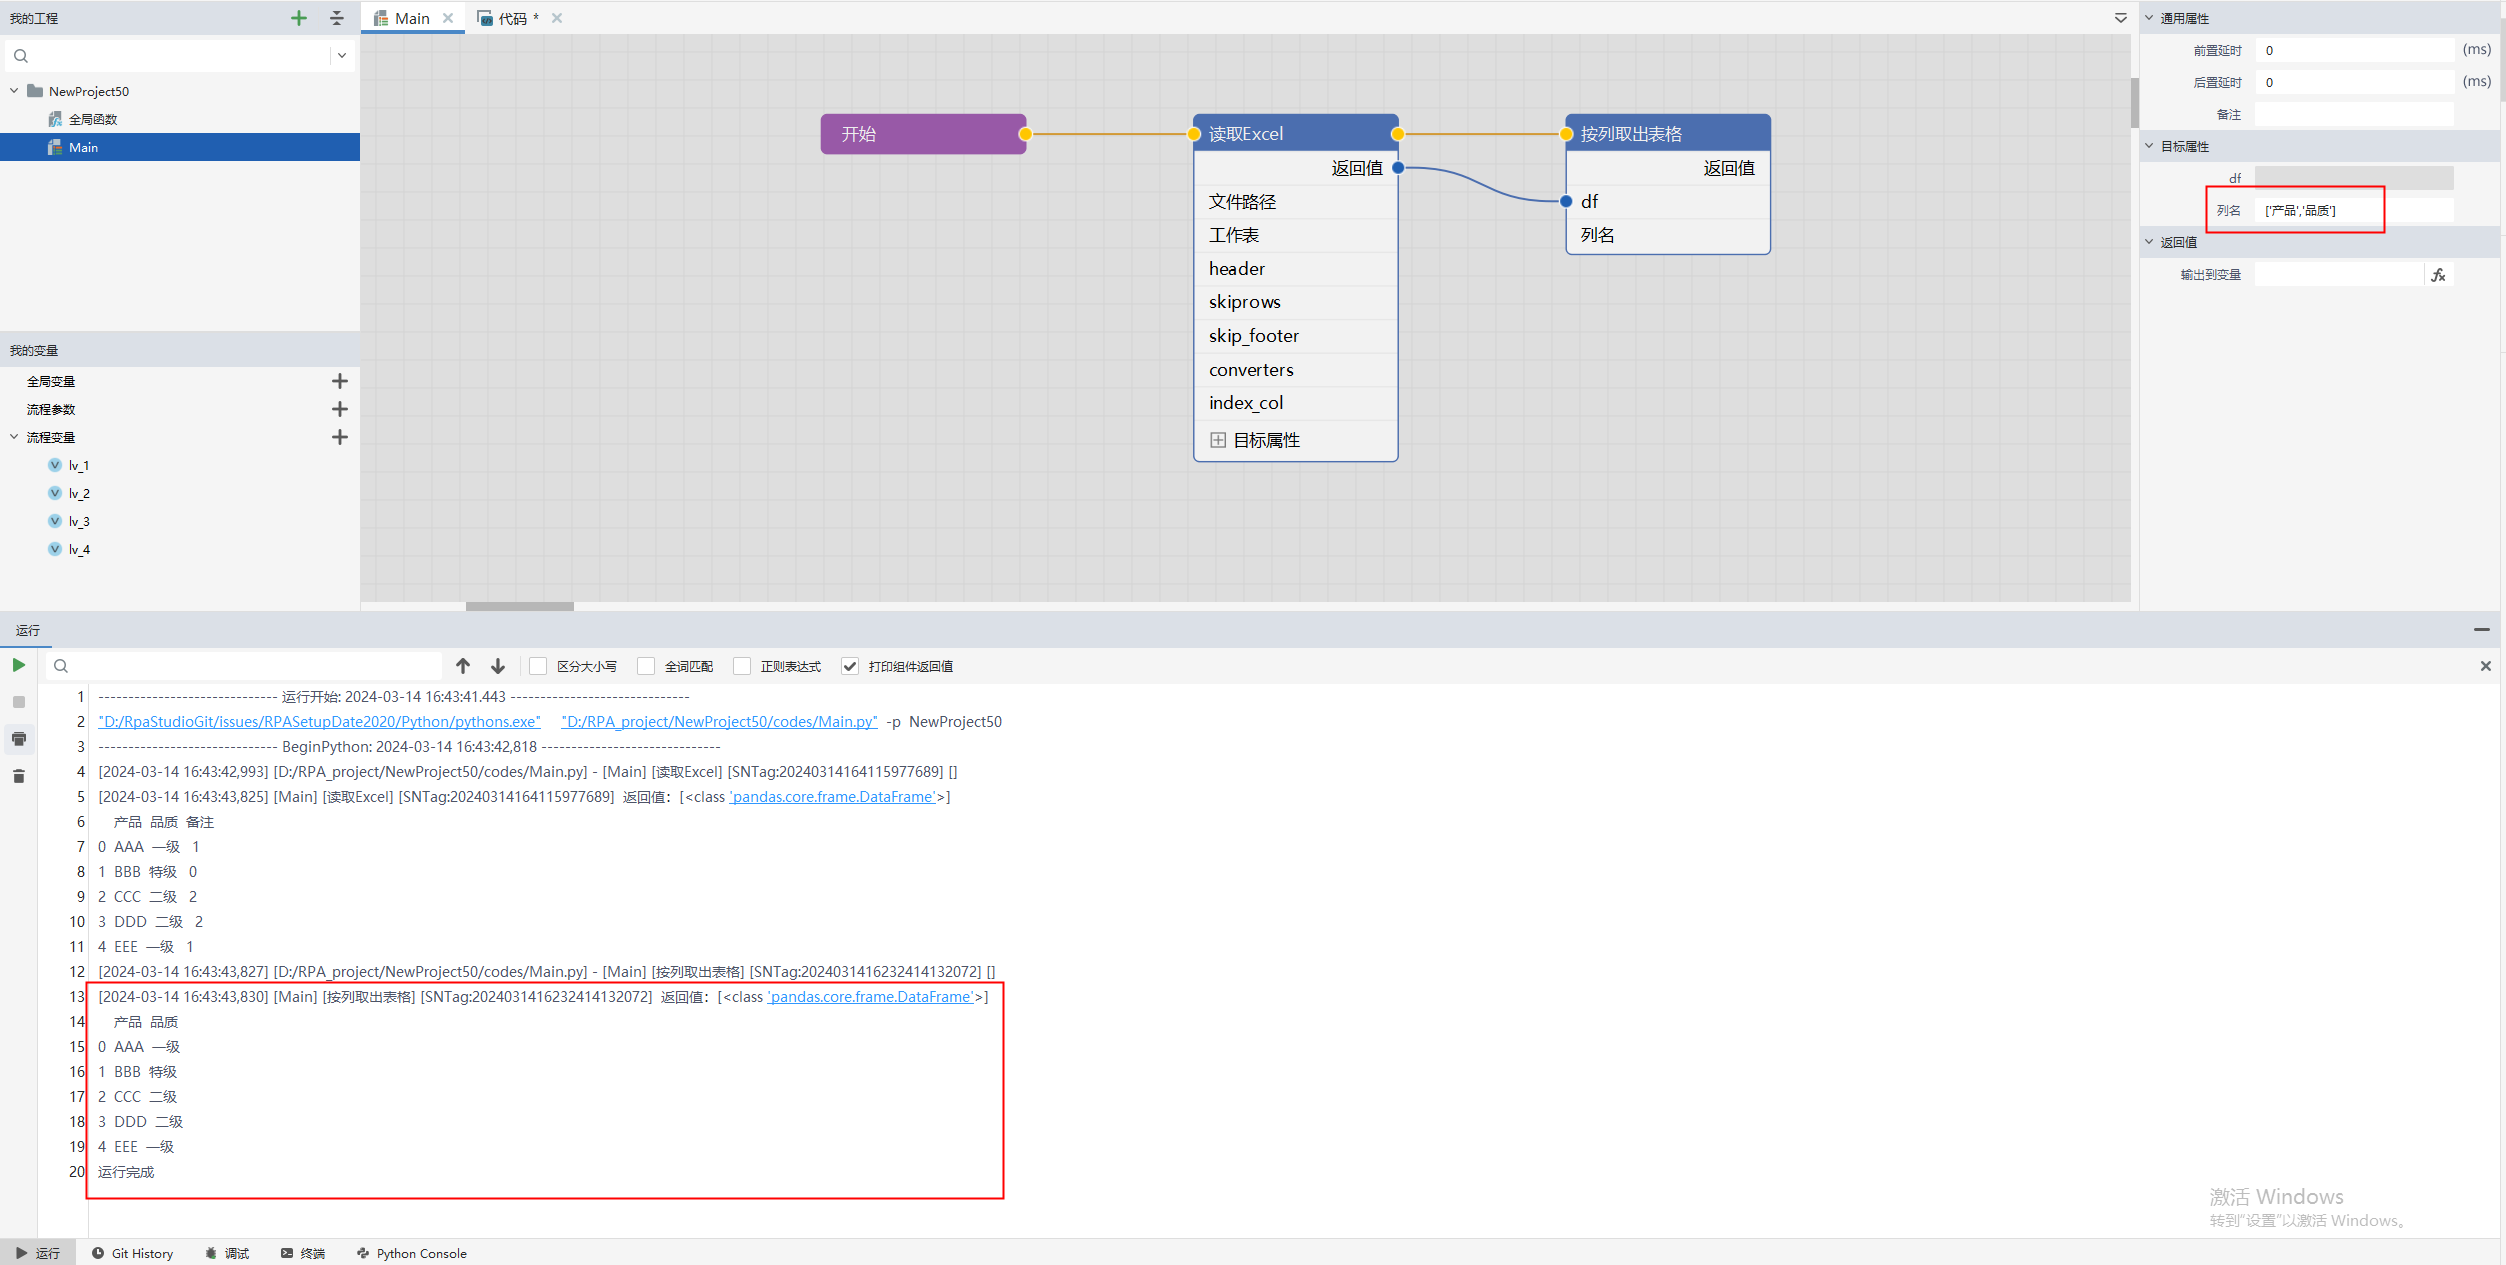Select variable lv_4

coord(78,549)
